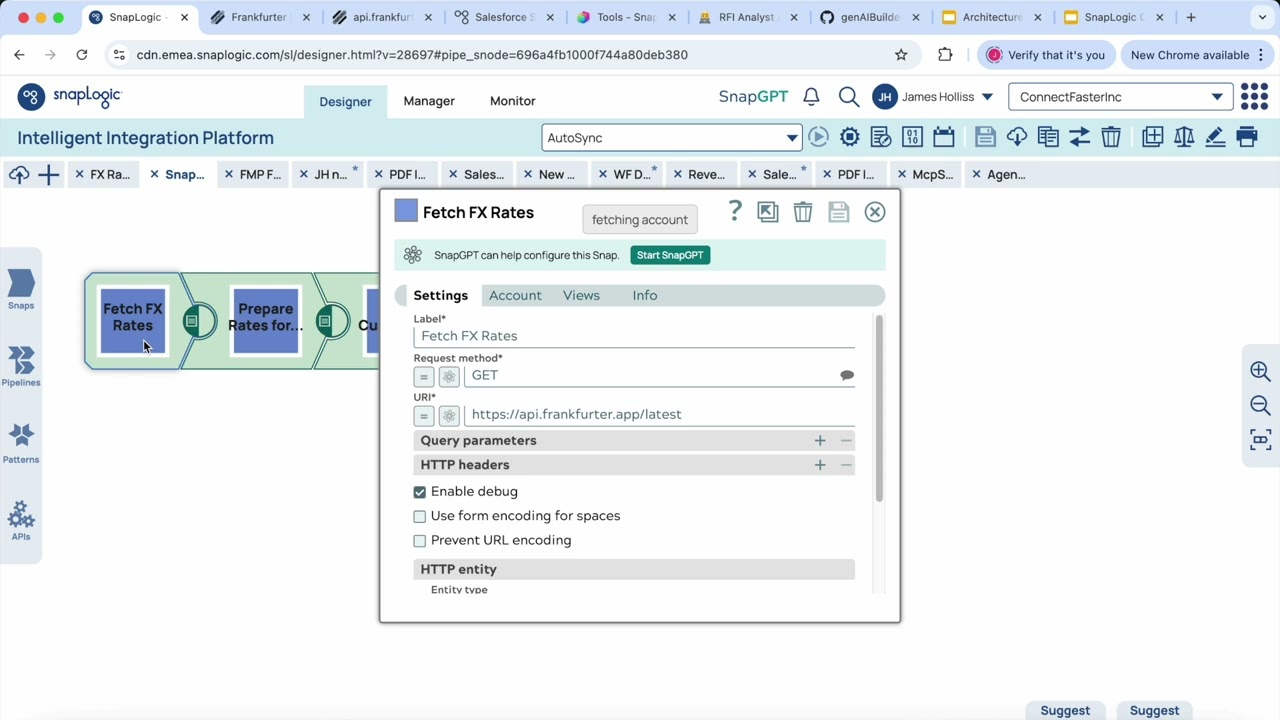
Task: Open the Snaps sidebar panel
Action: click(x=21, y=290)
